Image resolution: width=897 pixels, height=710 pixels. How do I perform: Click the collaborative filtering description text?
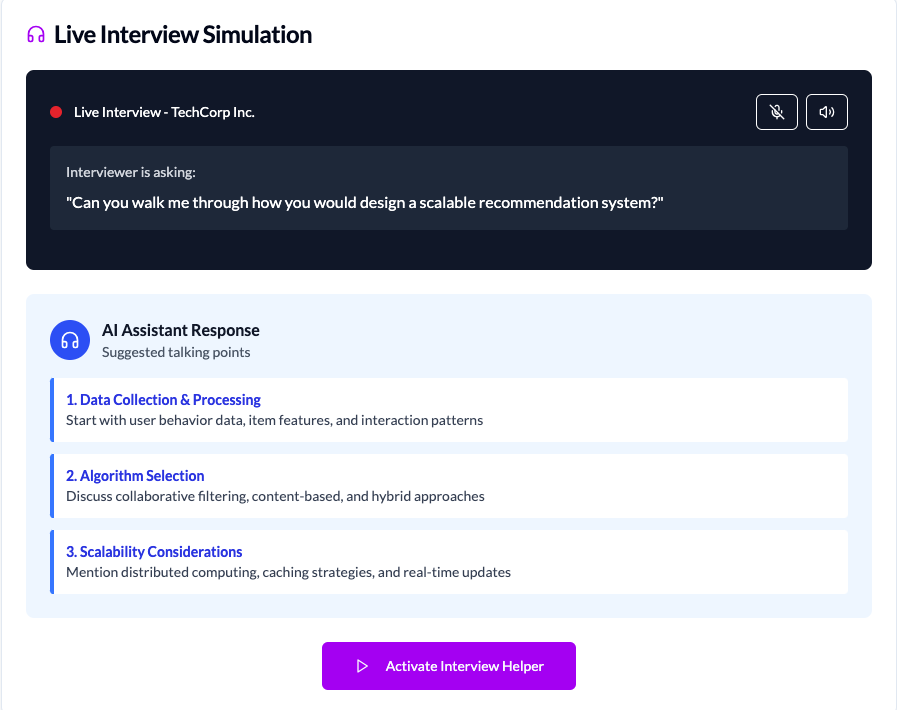pyautogui.click(x=275, y=496)
